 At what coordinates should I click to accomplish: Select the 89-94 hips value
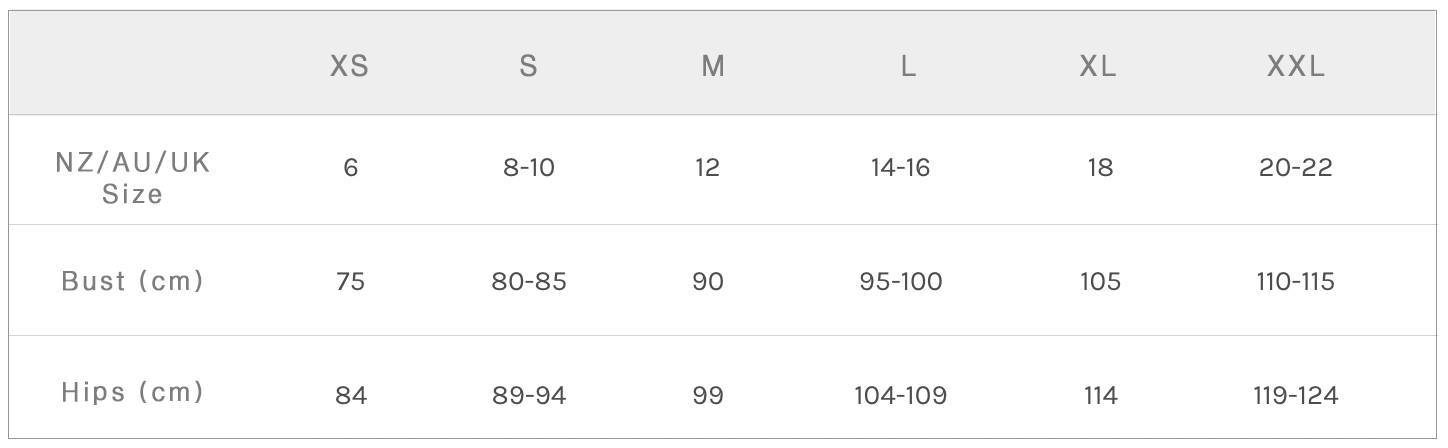pyautogui.click(x=529, y=396)
